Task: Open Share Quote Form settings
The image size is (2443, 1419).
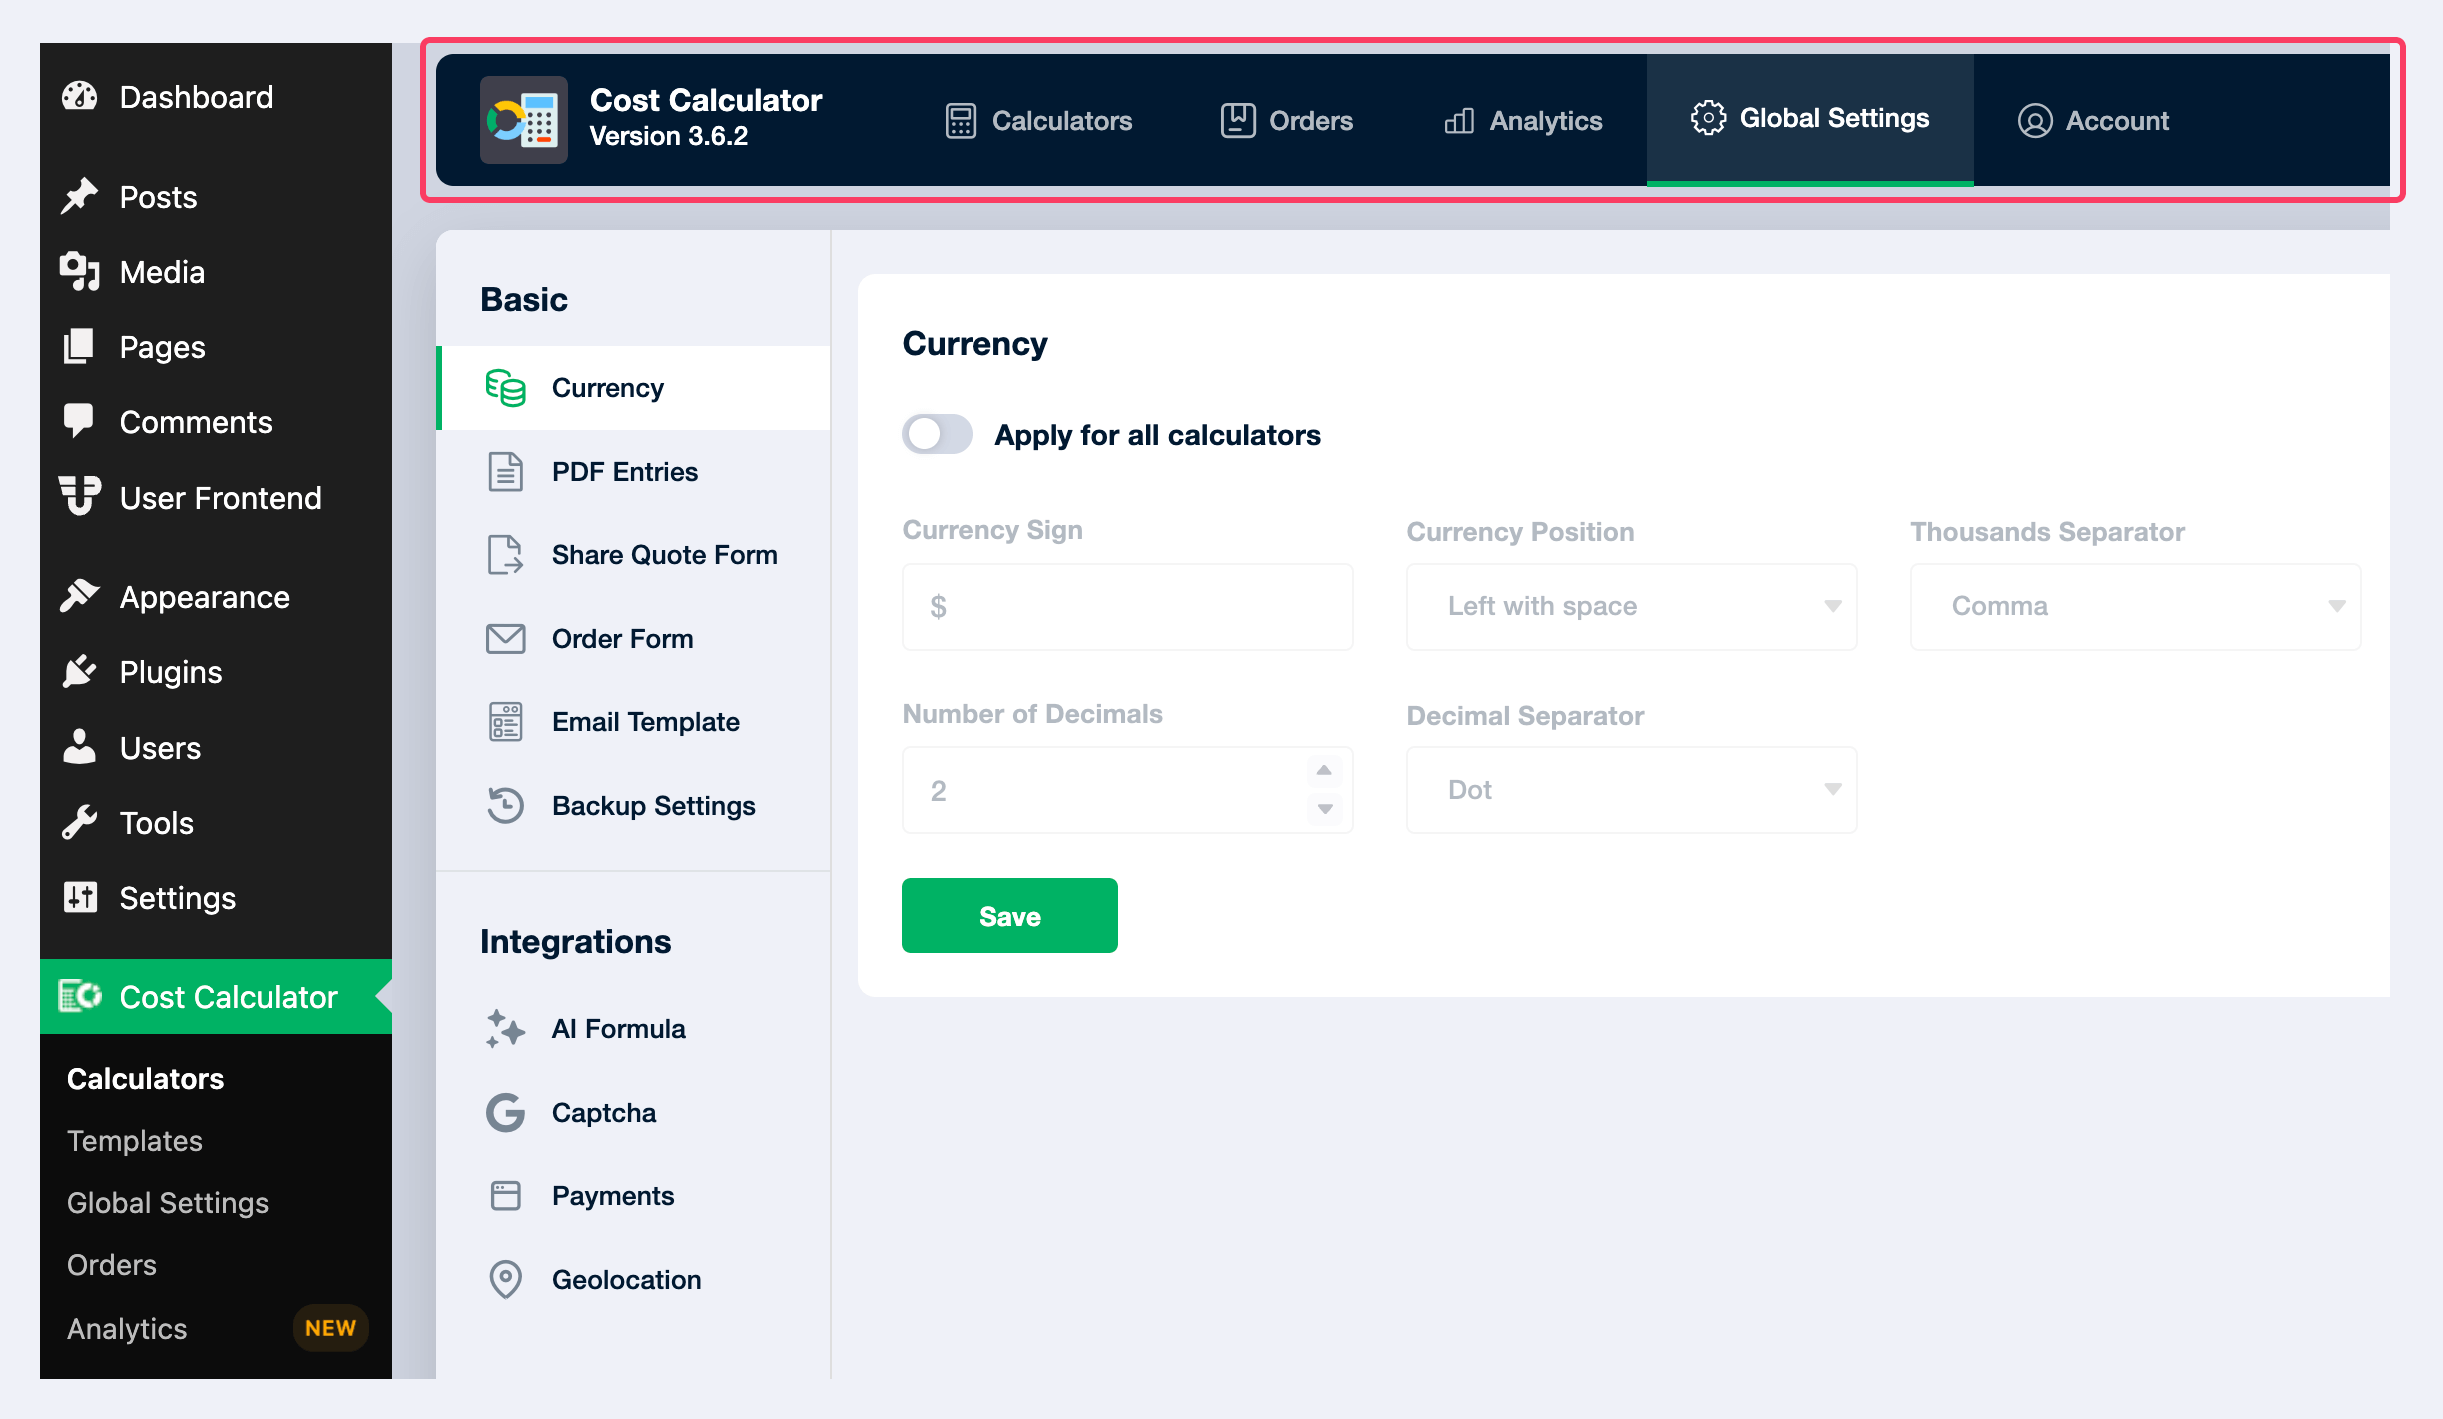Action: [634, 555]
